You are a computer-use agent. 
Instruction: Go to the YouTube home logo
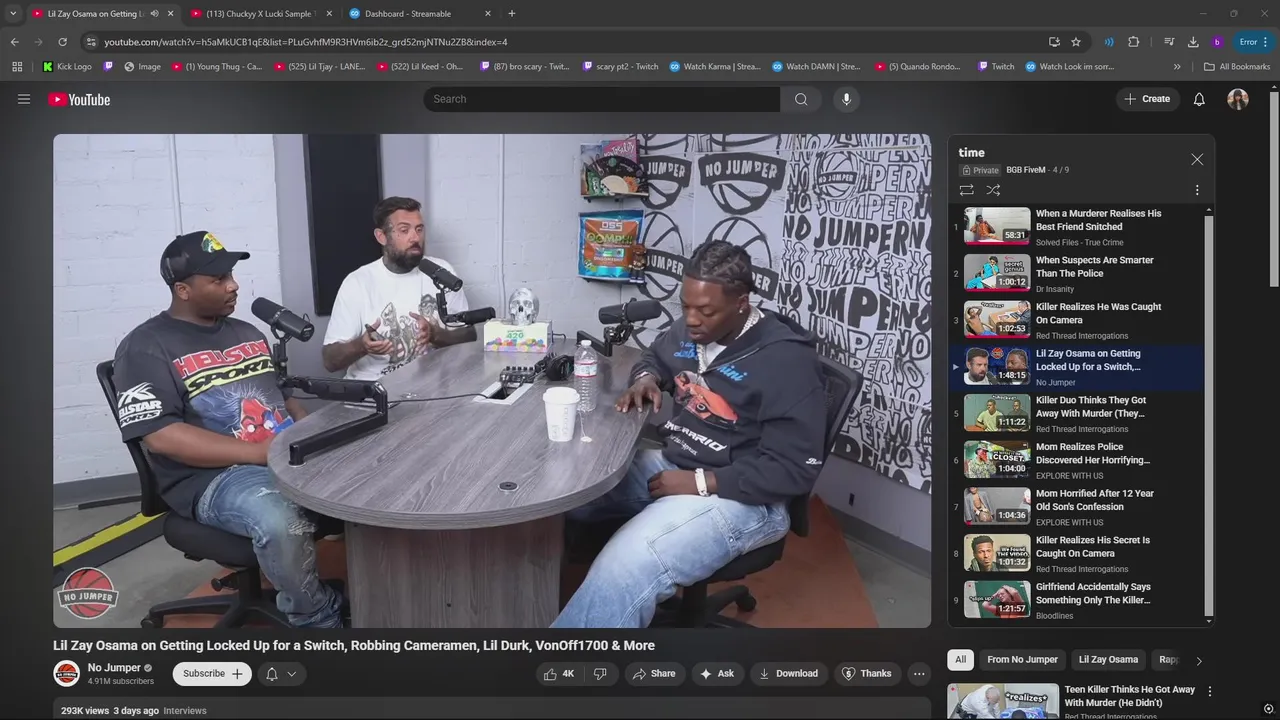[x=79, y=99]
